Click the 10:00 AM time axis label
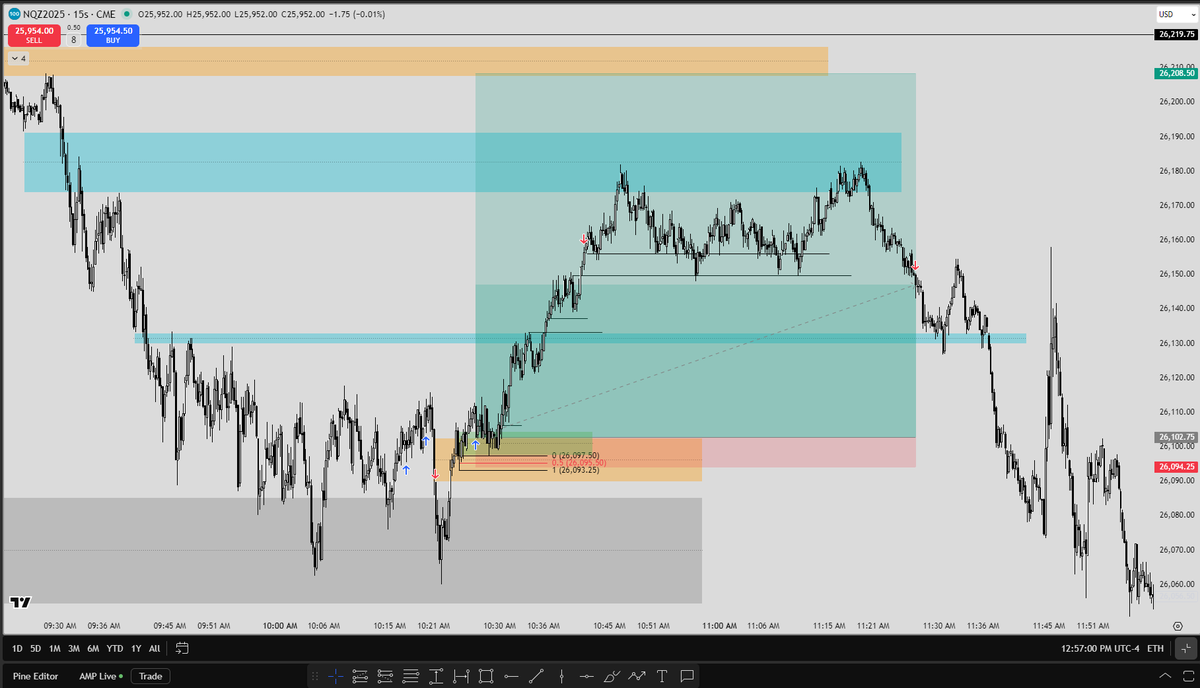The height and width of the screenshot is (688, 1200). pos(280,626)
